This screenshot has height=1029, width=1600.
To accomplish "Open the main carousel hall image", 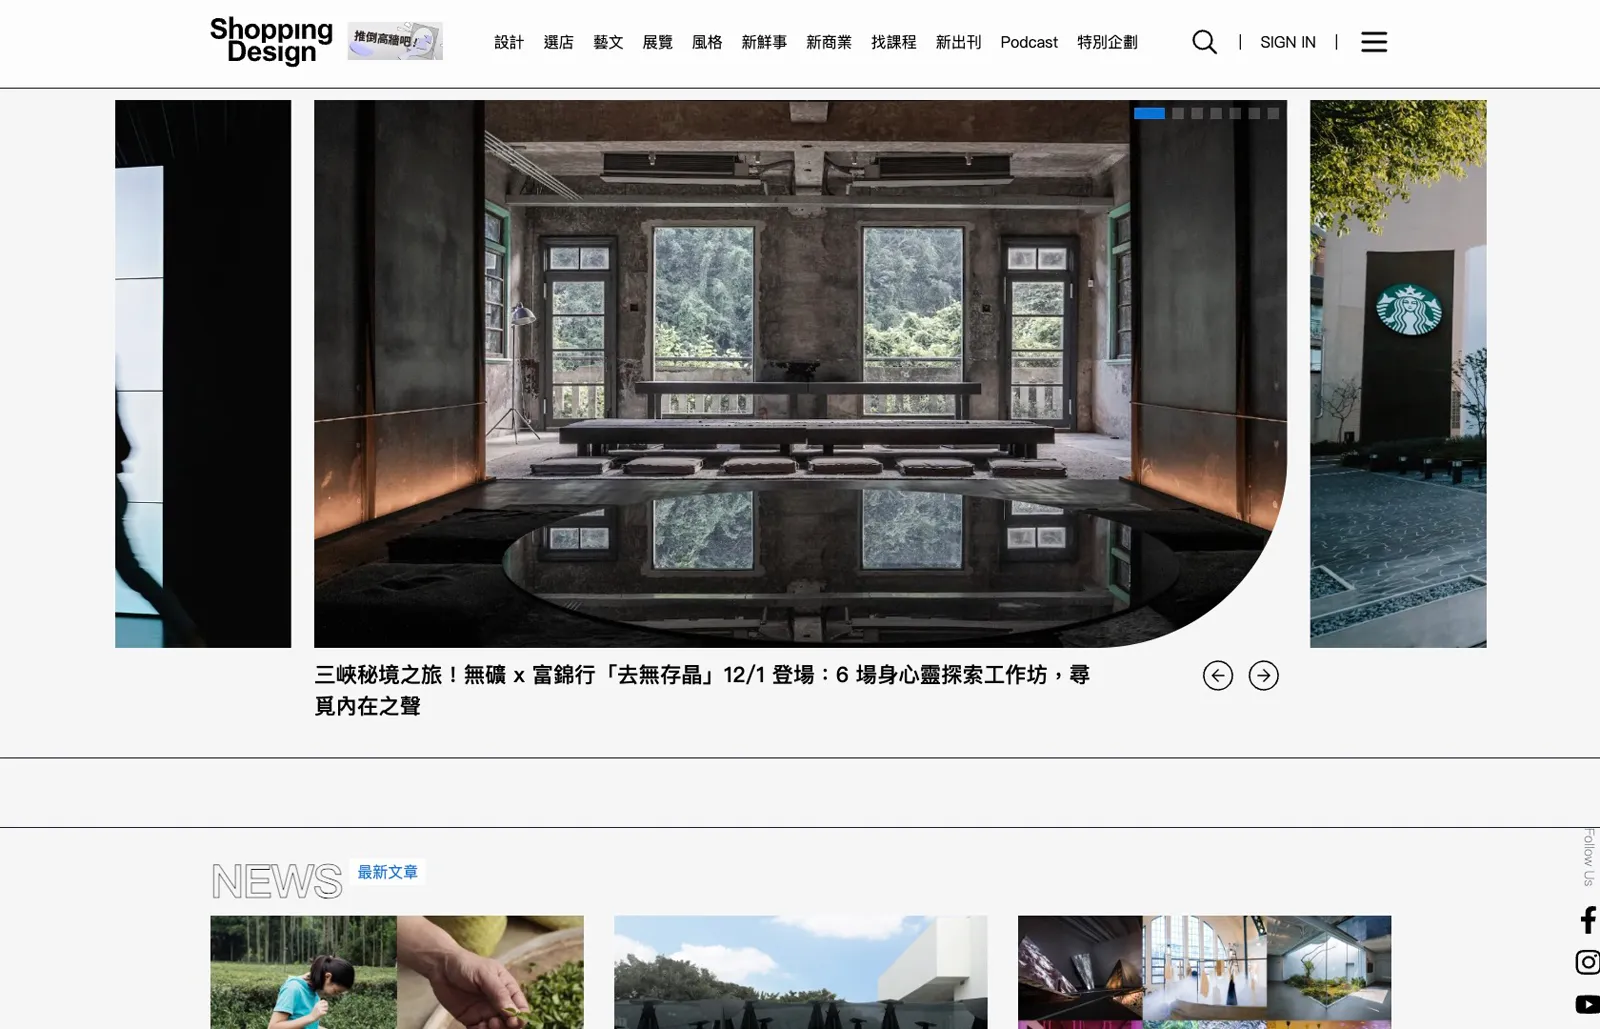I will pyautogui.click(x=800, y=374).
